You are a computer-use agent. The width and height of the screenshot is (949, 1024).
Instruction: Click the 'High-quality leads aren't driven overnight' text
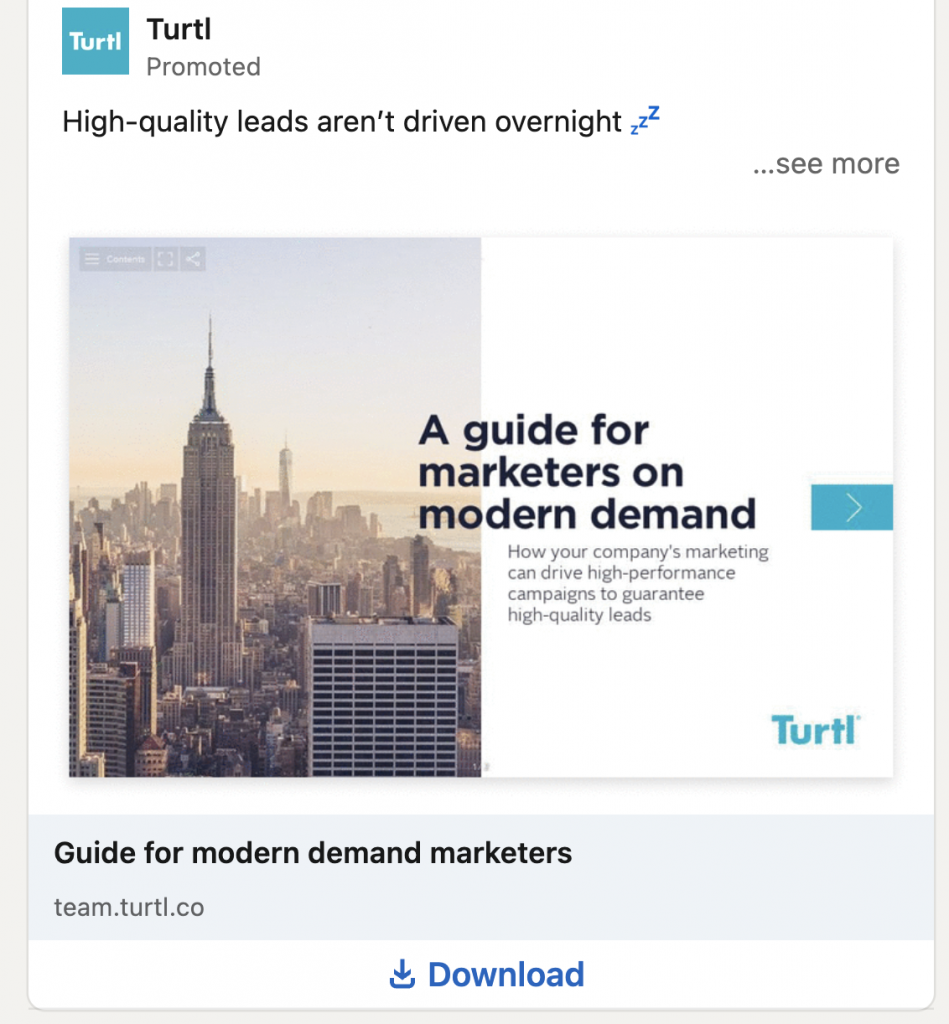coord(342,122)
